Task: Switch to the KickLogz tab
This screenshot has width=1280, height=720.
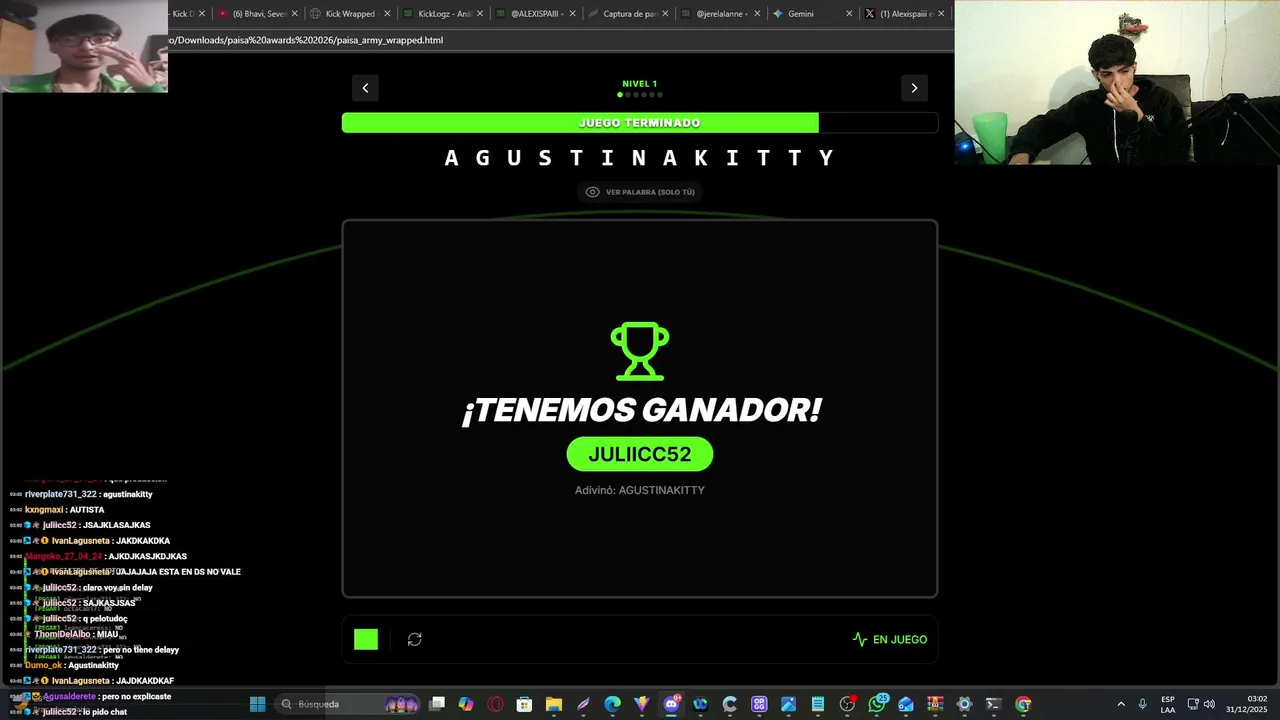Action: pyautogui.click(x=443, y=14)
